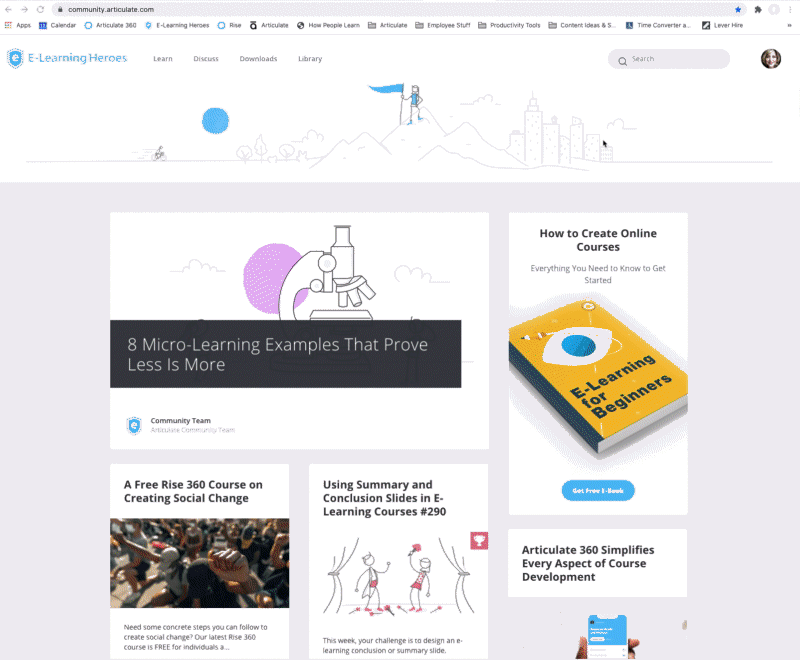Open the 8 Micro-Learning Examples article headline
Screen dimensions: 800x660
pos(278,354)
